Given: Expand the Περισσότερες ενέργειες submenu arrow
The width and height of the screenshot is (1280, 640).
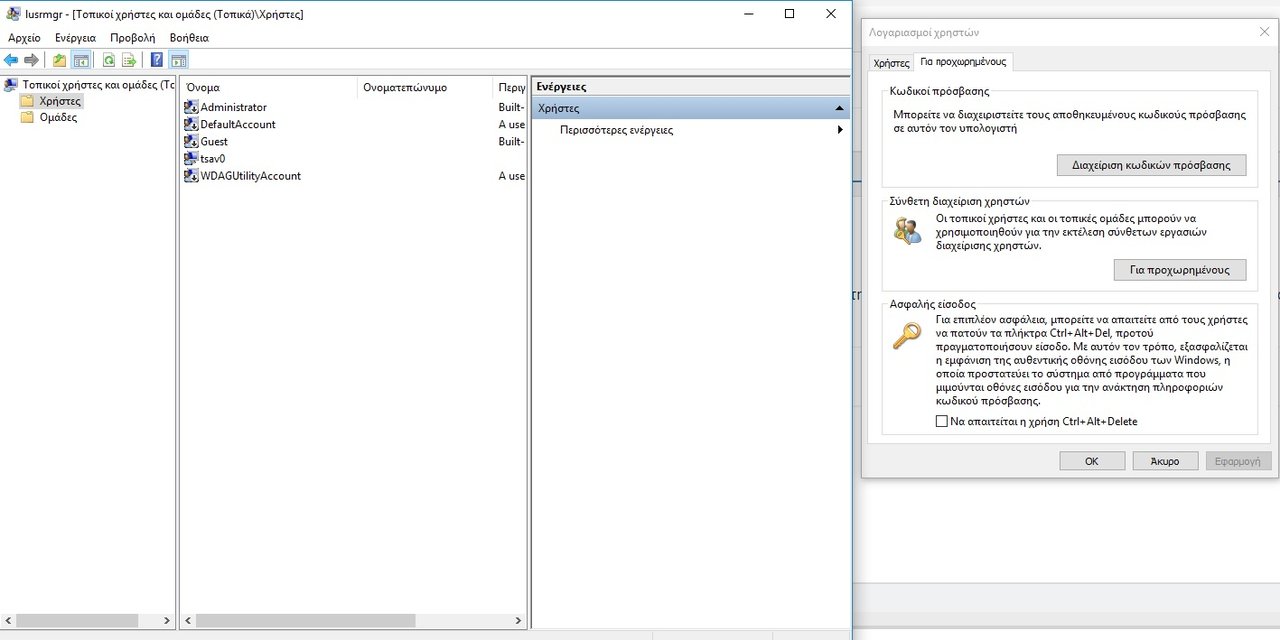Looking at the screenshot, I should pos(840,130).
